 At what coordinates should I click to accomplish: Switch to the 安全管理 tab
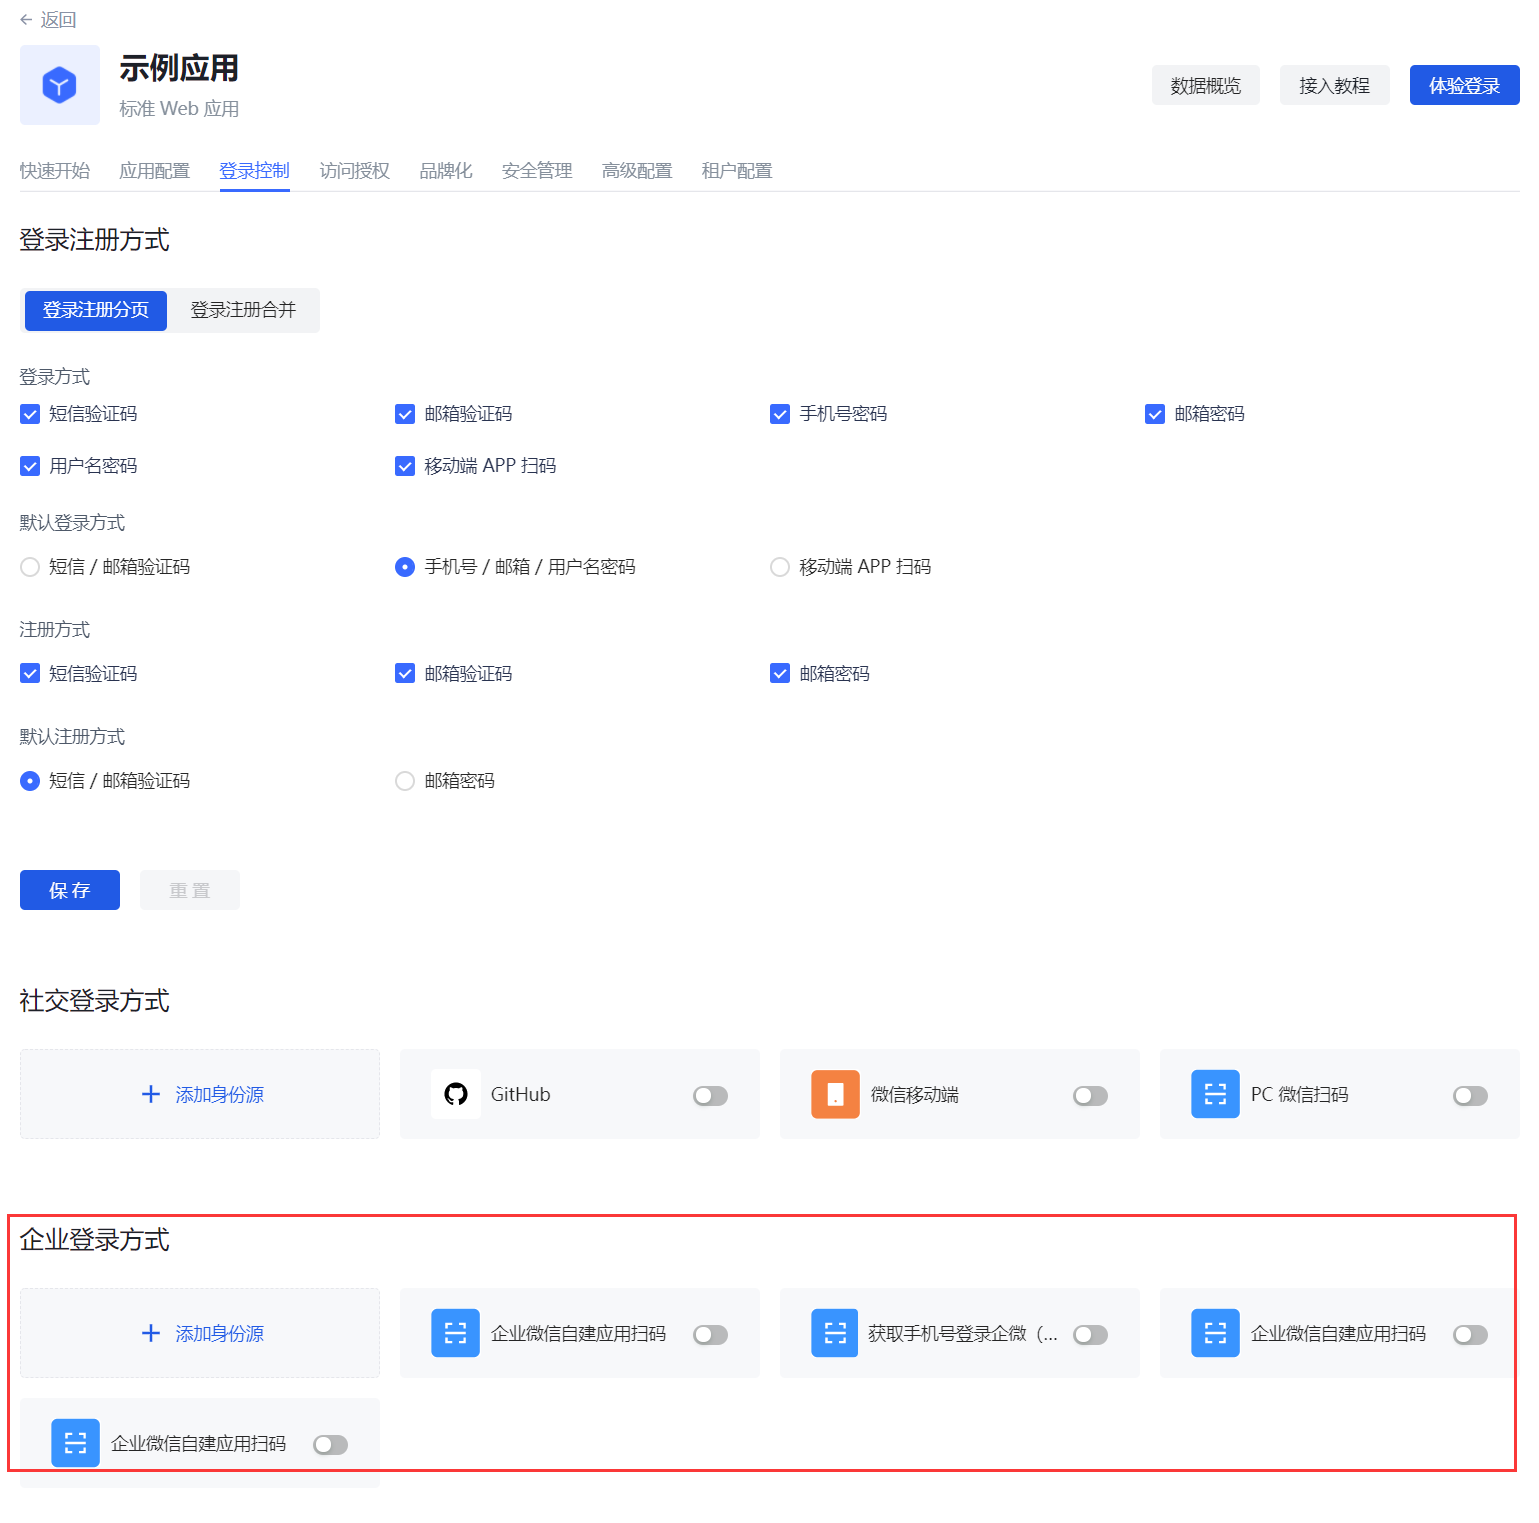537,171
